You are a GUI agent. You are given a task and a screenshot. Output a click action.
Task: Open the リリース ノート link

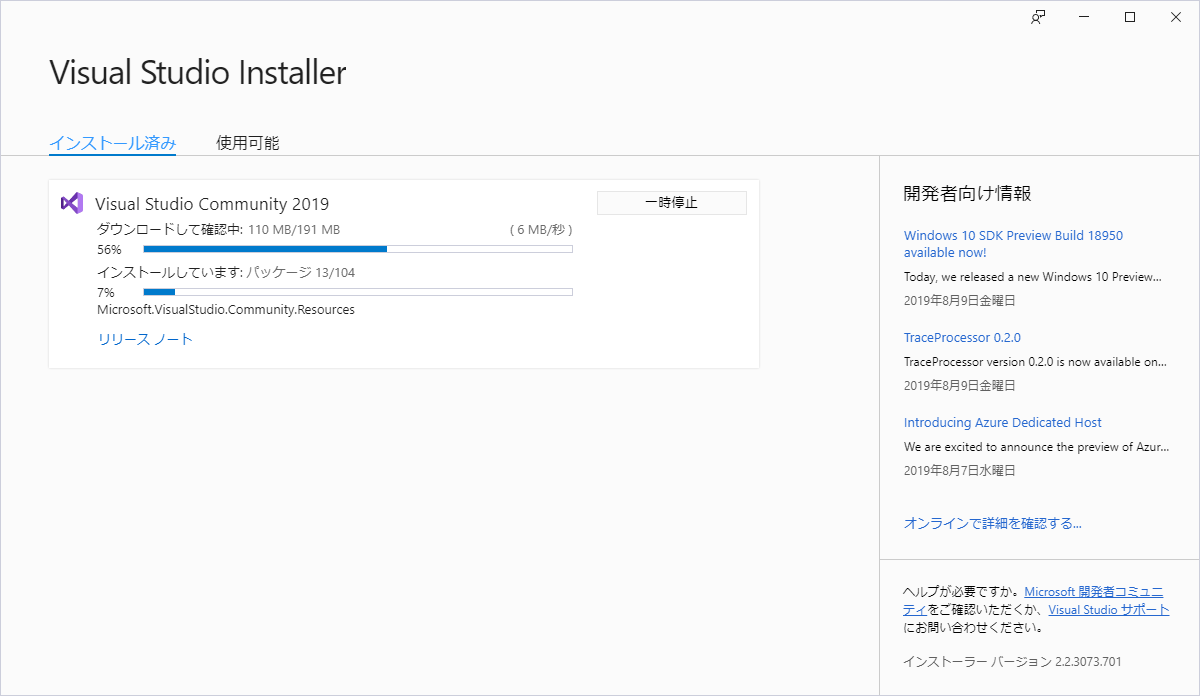(x=145, y=339)
